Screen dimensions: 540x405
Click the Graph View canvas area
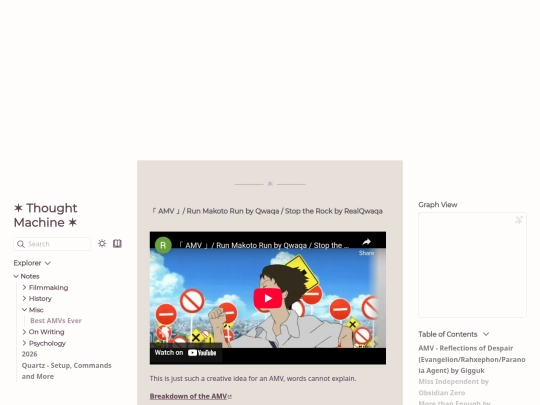472,265
